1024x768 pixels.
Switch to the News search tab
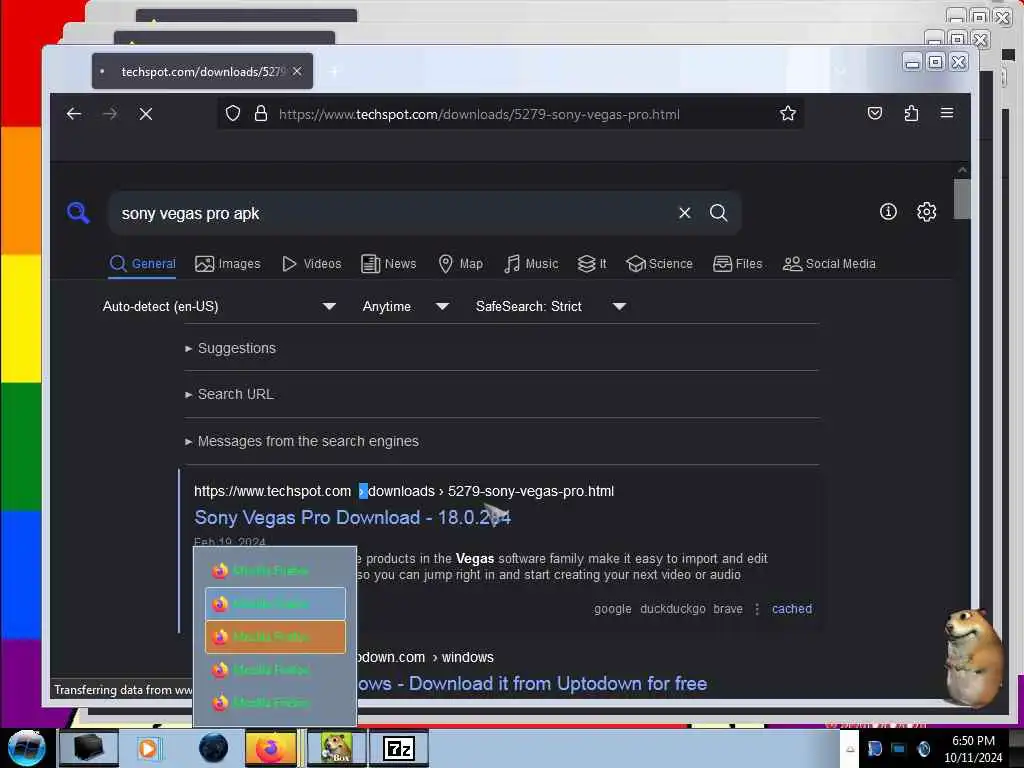click(389, 263)
